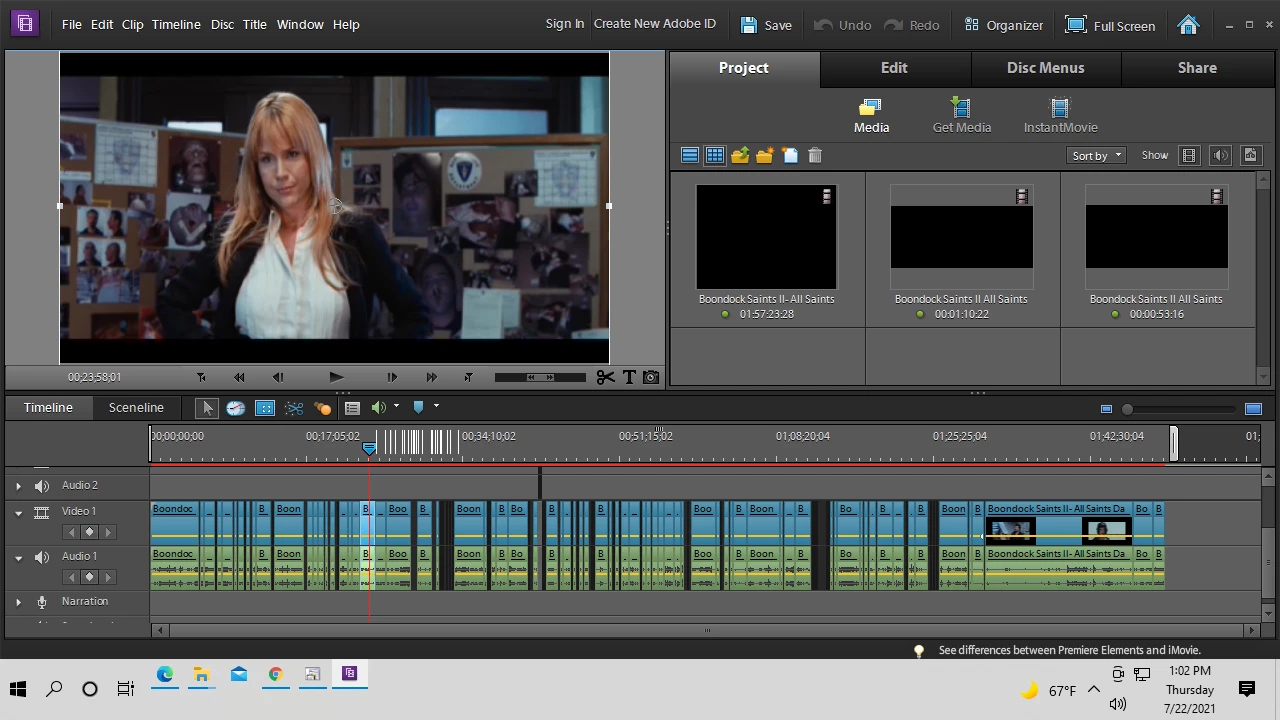Viewport: 1280px width, 720px height.
Task: Collapse the Video 1 track
Action: (18, 512)
